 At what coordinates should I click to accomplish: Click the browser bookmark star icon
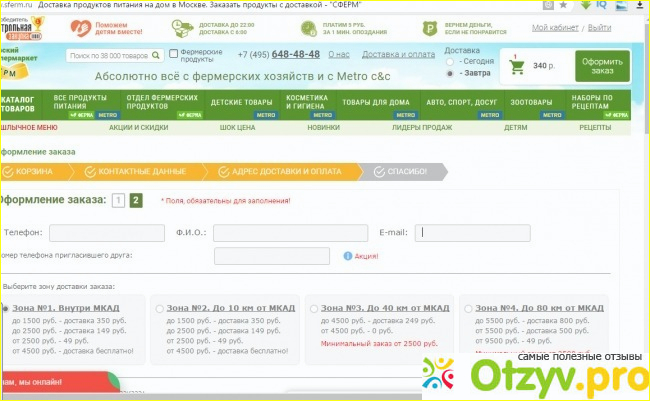pyautogui.click(x=563, y=5)
